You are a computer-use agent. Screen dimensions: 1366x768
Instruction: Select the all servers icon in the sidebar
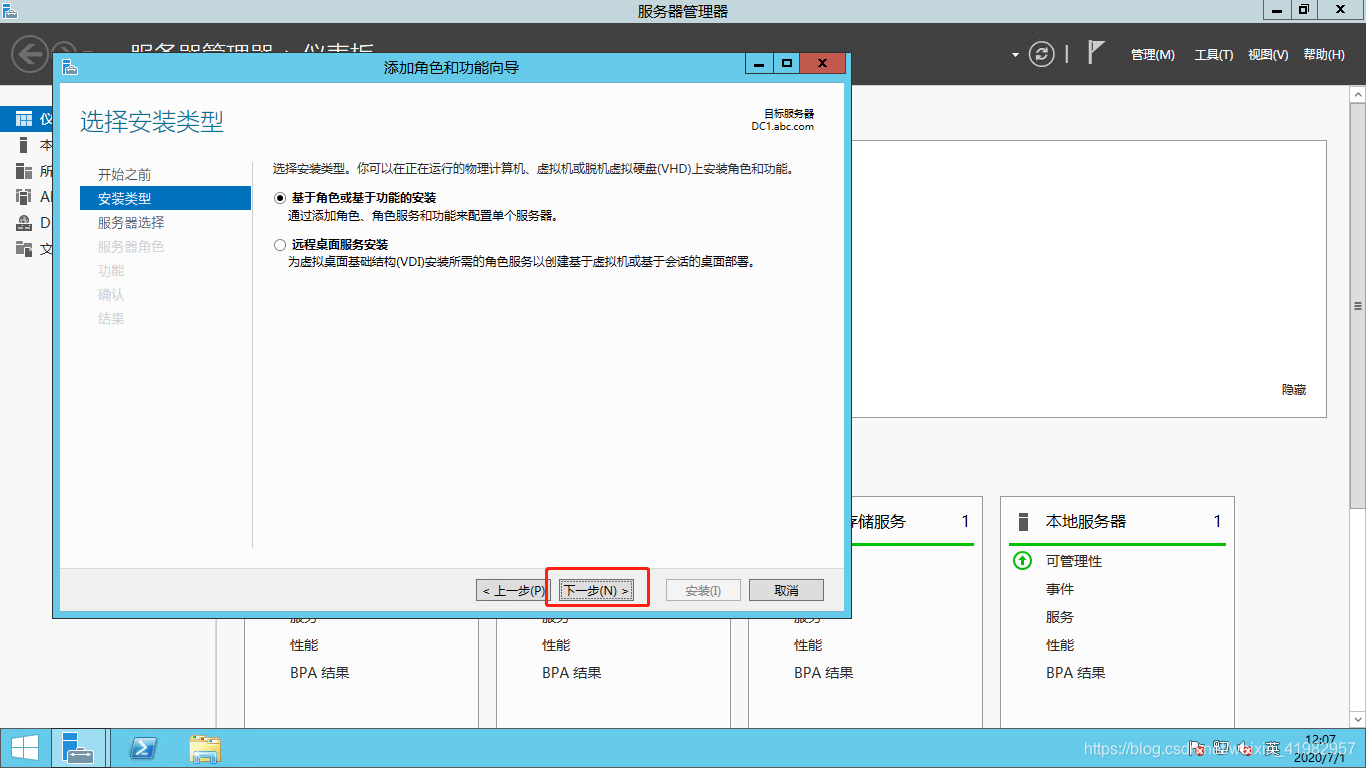point(24,171)
